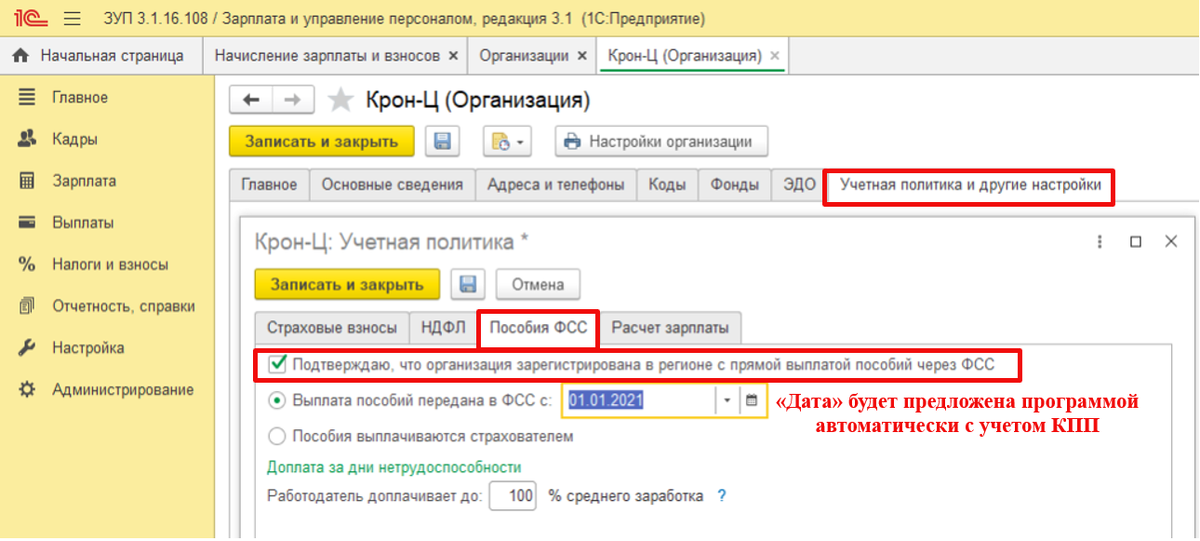
Task: Close the Организации tab
Action: [582, 56]
